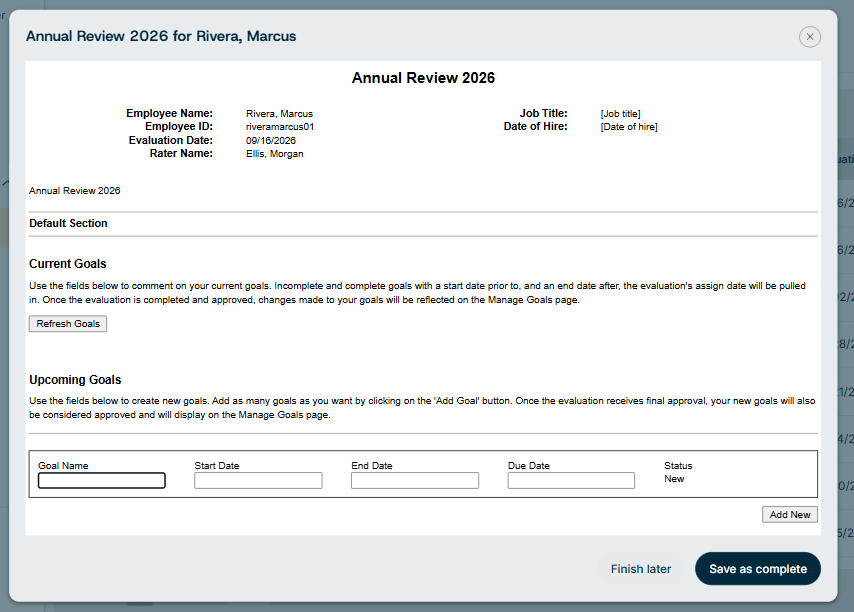Click rater name Ellis, Morgan
The height and width of the screenshot is (612, 854).
point(274,154)
